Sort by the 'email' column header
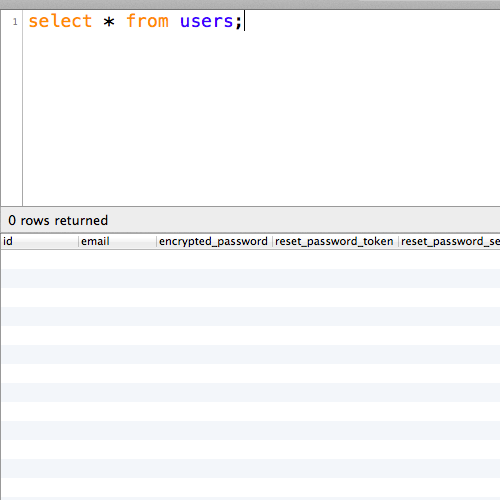 (x=117, y=241)
